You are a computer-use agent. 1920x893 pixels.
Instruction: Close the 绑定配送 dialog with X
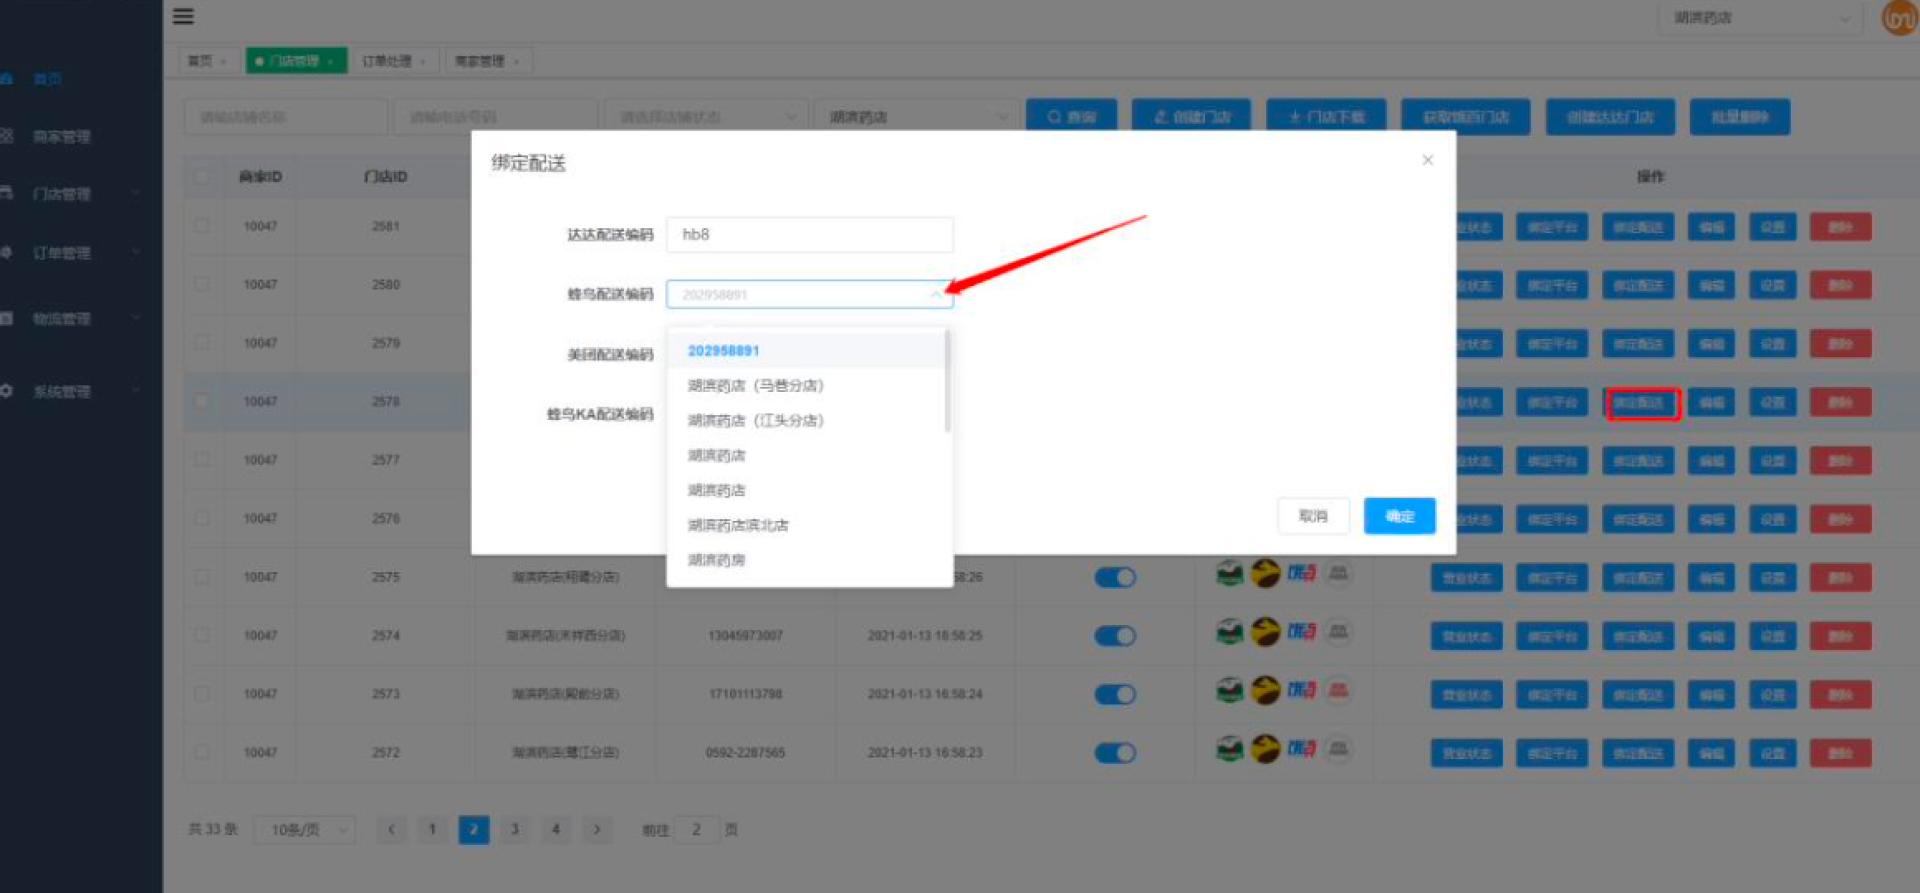[x=1427, y=160]
